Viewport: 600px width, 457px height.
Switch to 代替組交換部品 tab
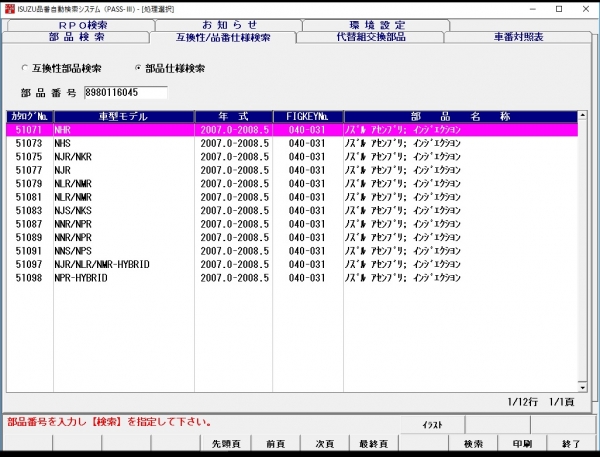point(370,37)
